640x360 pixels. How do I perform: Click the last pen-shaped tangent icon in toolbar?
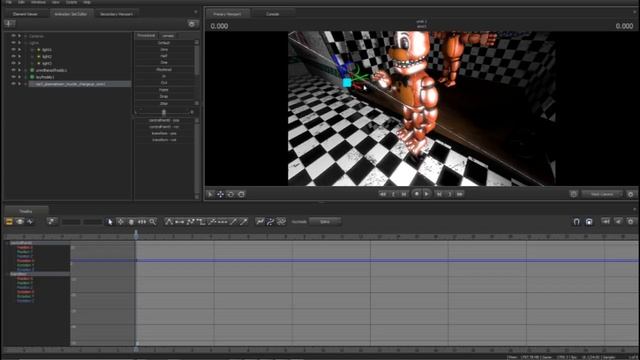click(243, 222)
